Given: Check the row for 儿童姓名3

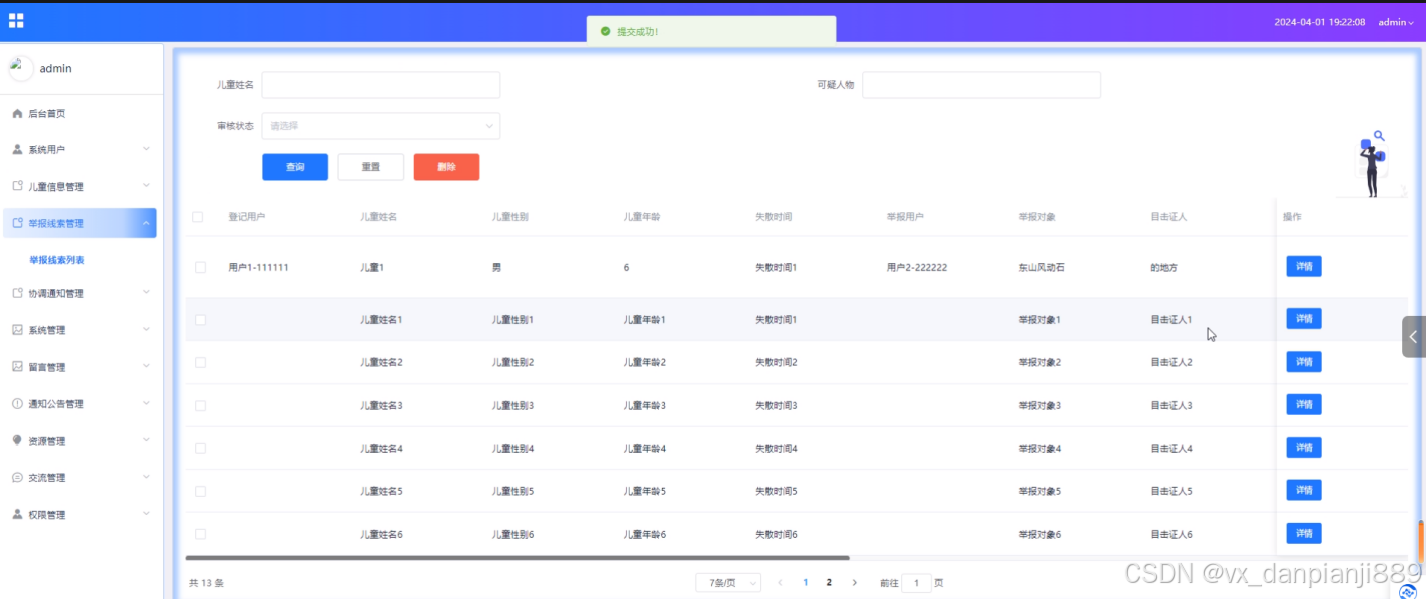Looking at the screenshot, I should coord(200,405).
